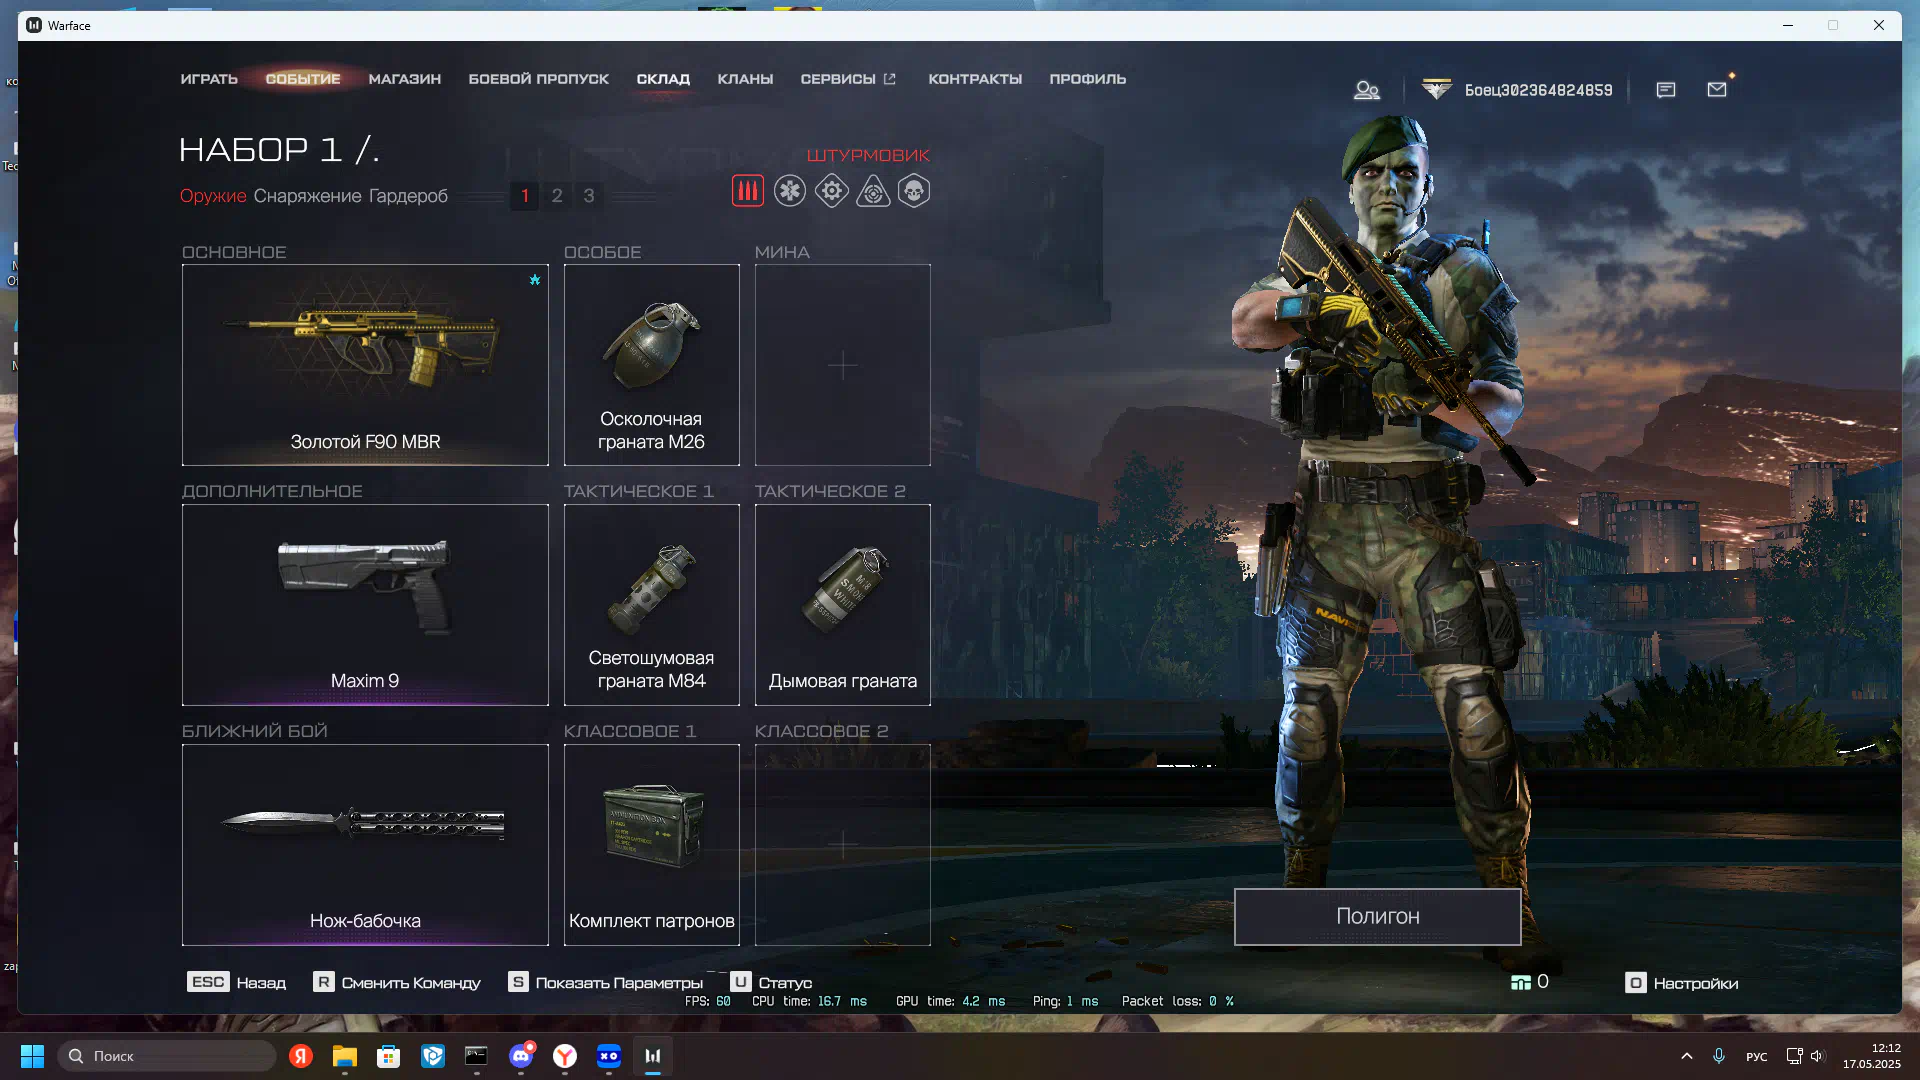The height and width of the screenshot is (1080, 1920).
Task: Switch to the КЛАНЫ tab
Action: pos(745,79)
